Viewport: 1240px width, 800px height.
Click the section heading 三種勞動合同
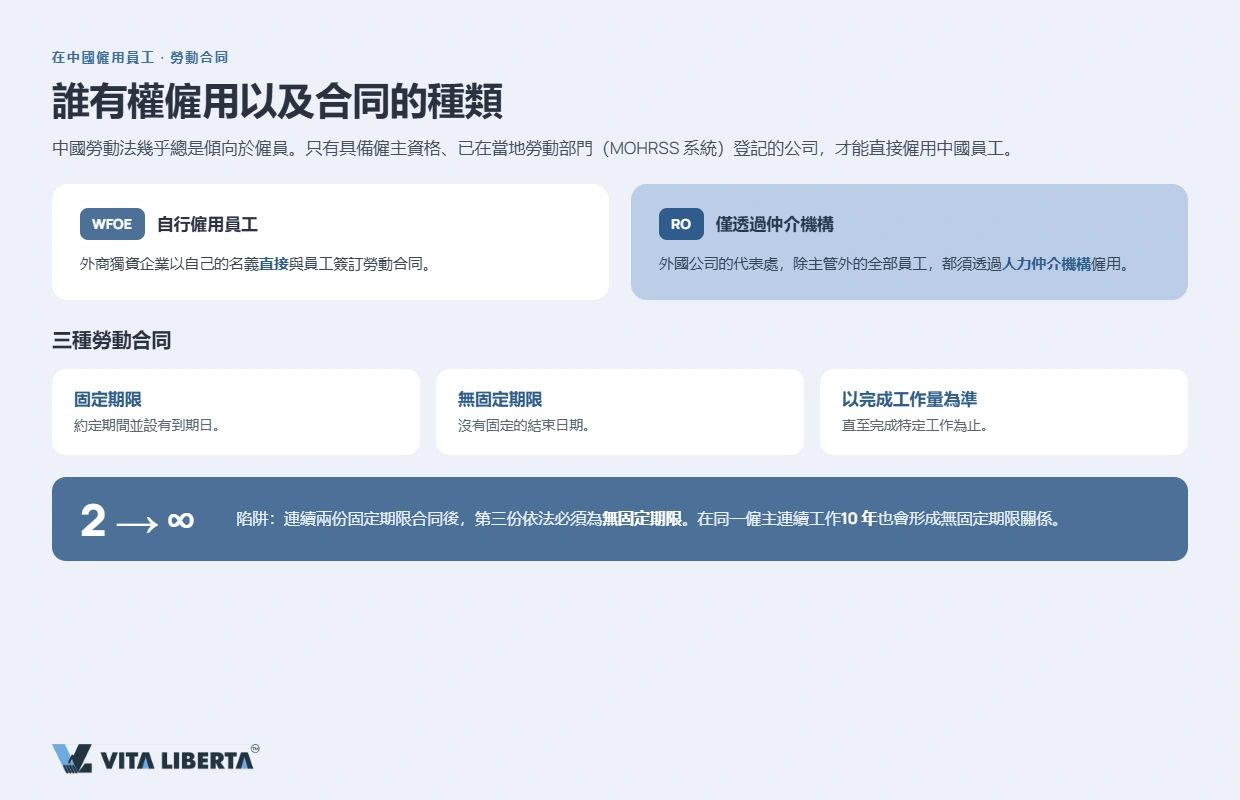click(x=111, y=340)
